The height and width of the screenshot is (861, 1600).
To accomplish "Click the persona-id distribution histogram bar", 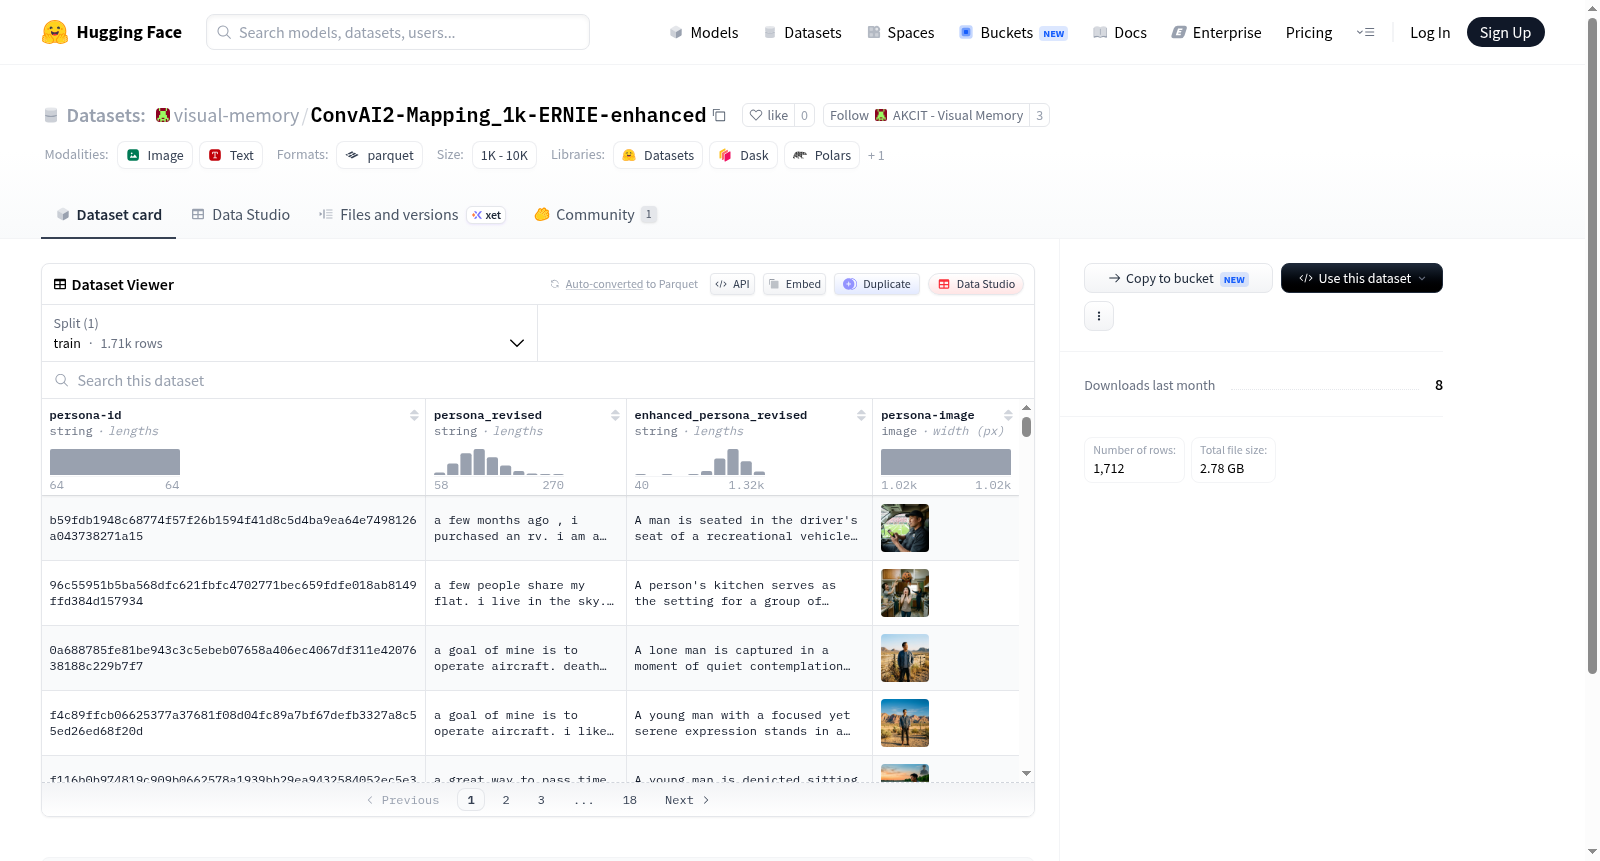I will 115,462.
